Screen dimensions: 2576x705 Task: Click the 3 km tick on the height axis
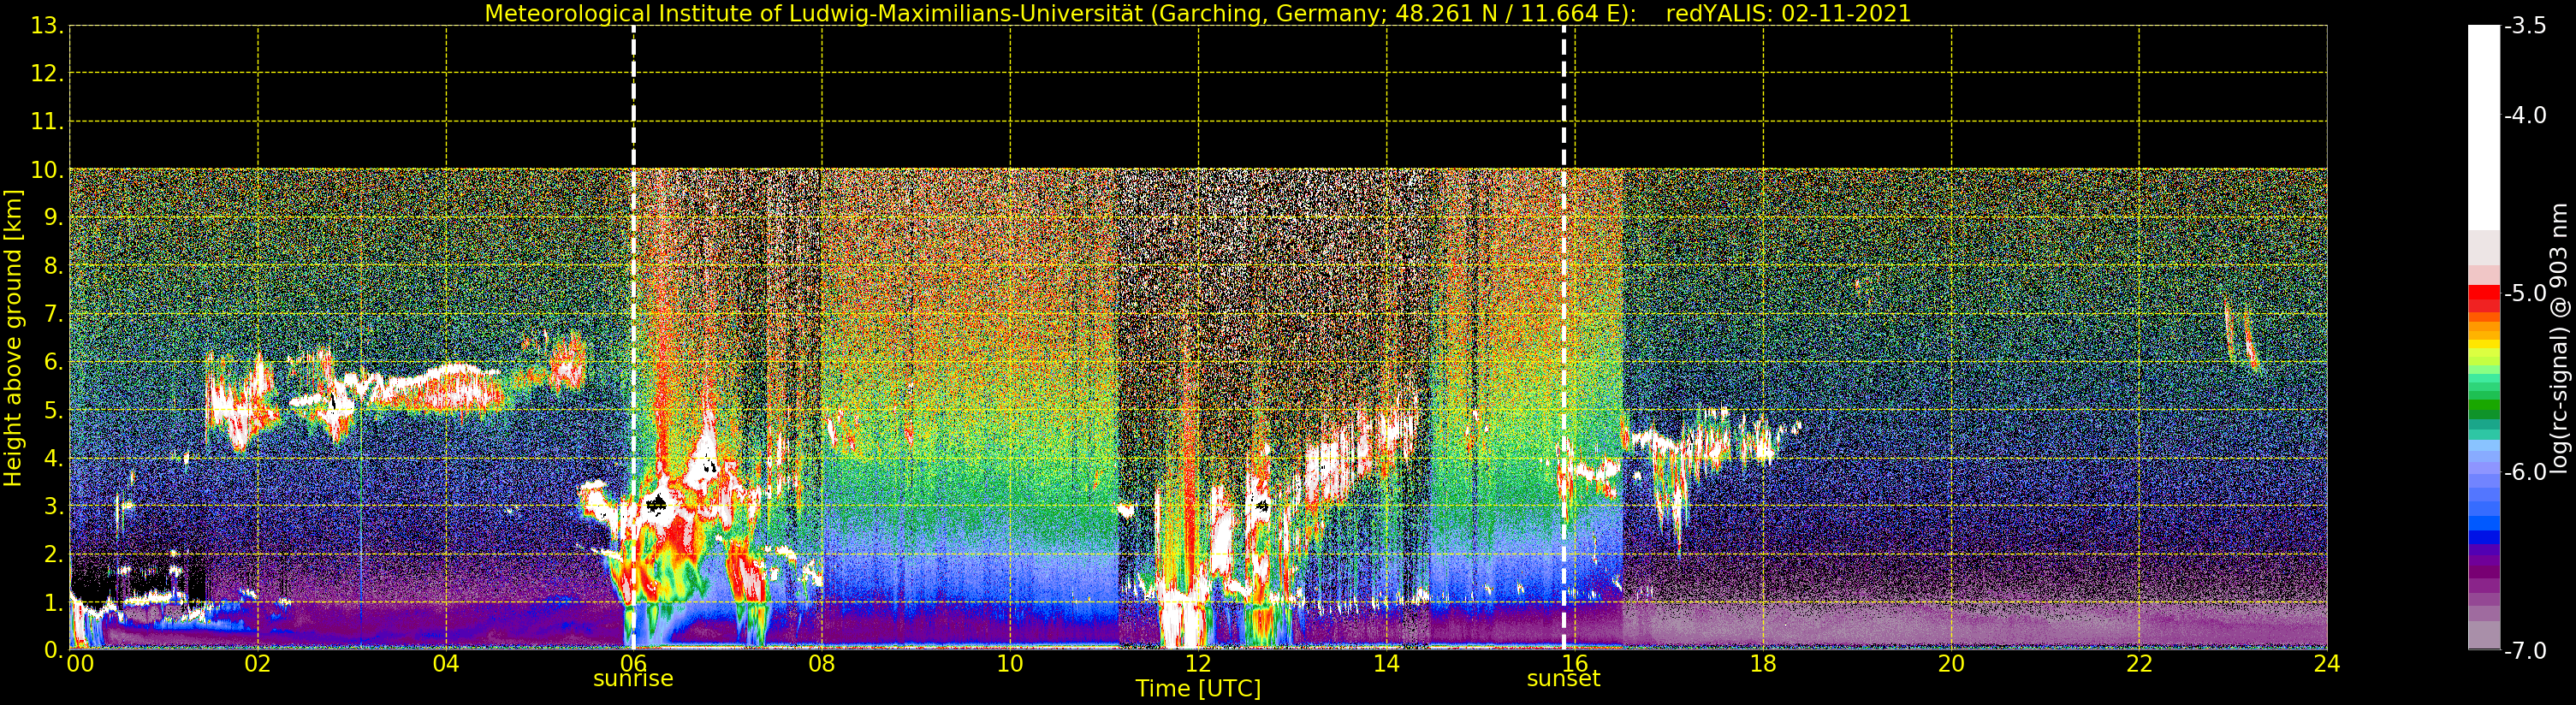click(x=52, y=506)
